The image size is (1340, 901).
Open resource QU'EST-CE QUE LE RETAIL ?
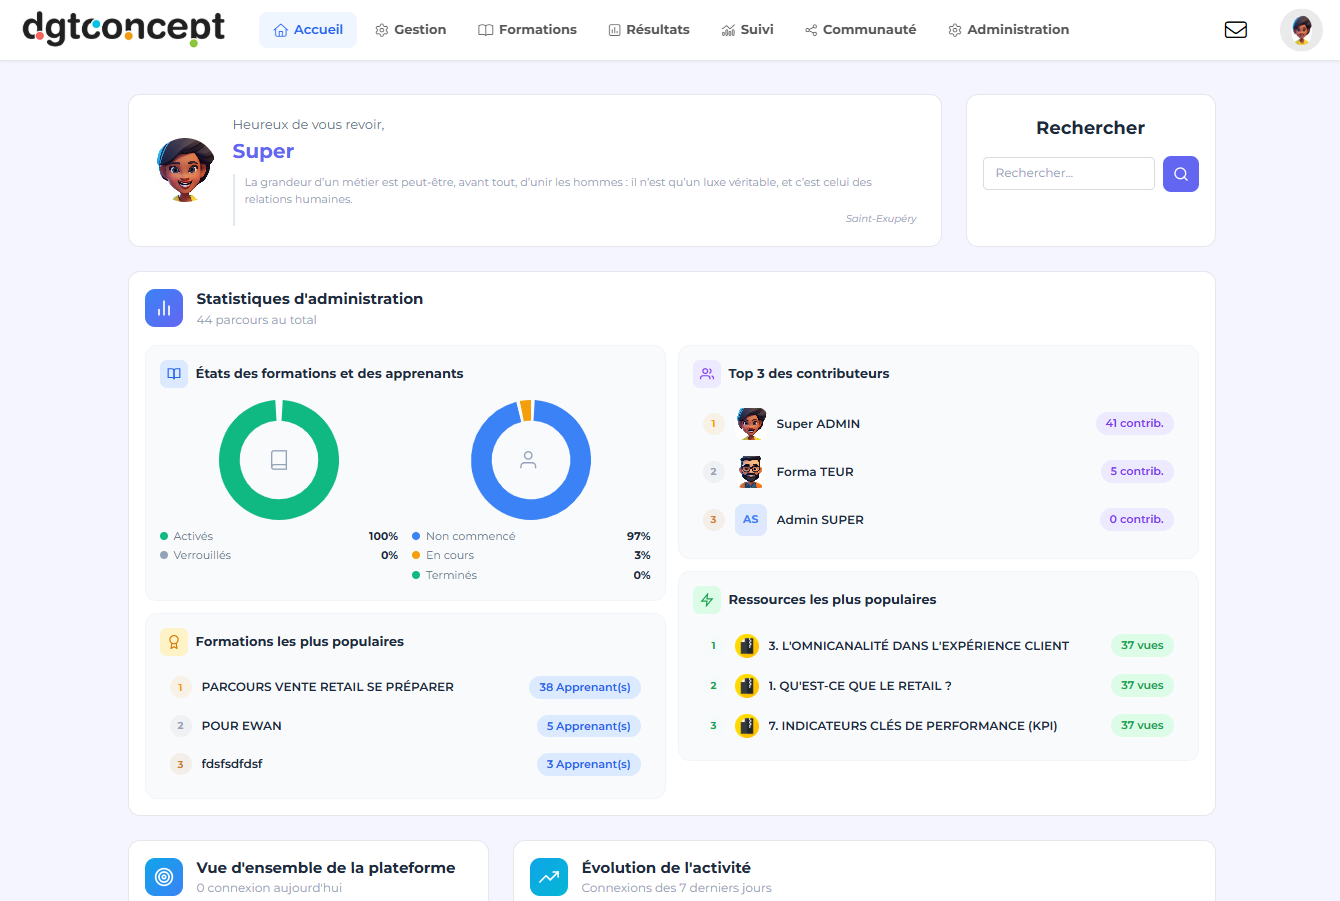(x=859, y=686)
